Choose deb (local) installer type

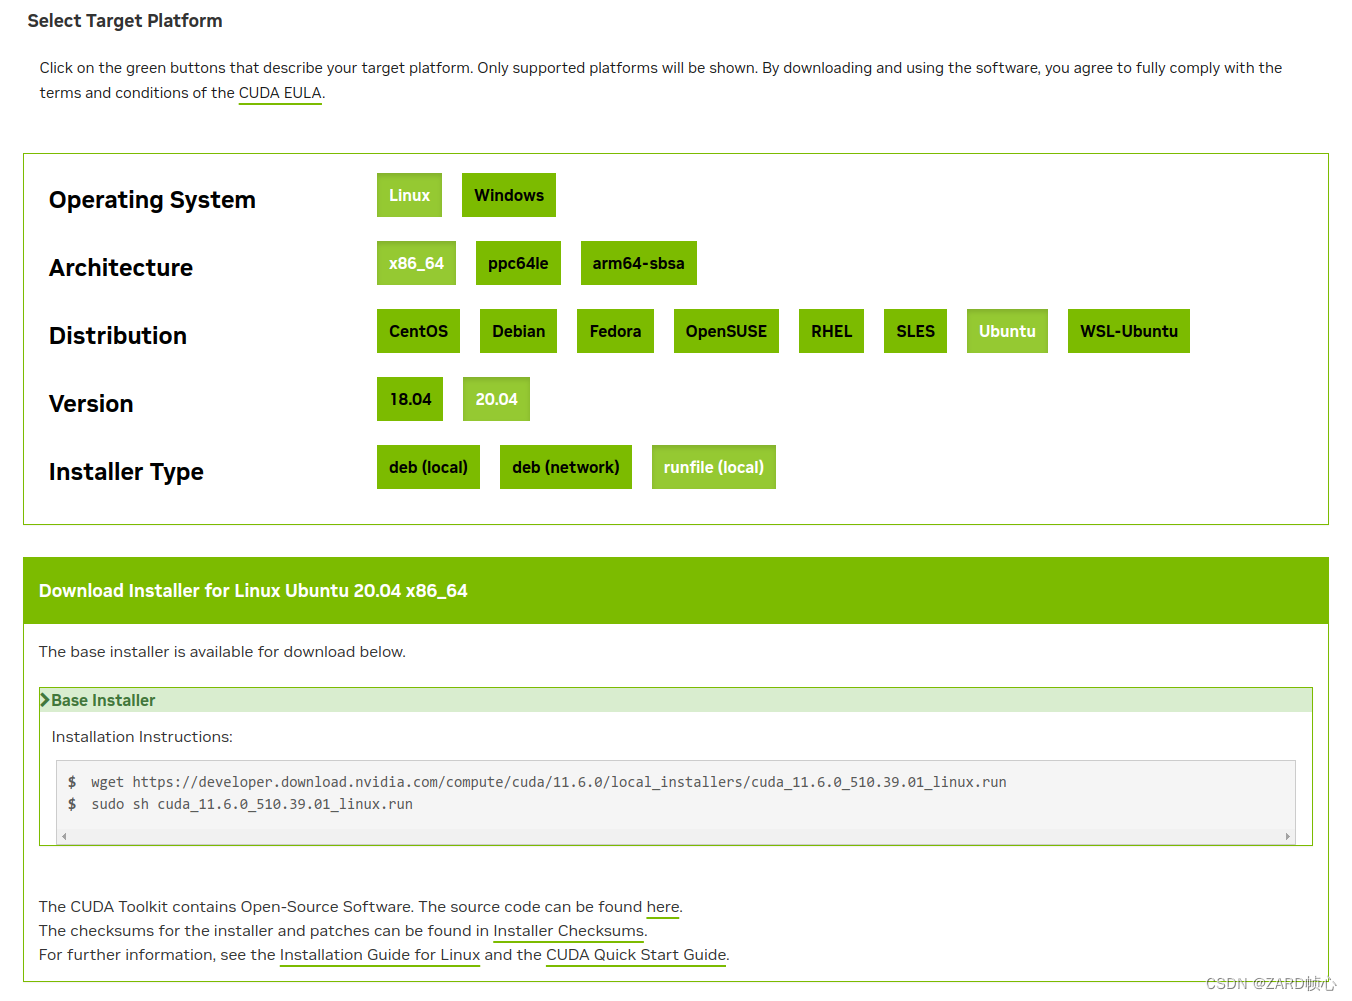[428, 467]
